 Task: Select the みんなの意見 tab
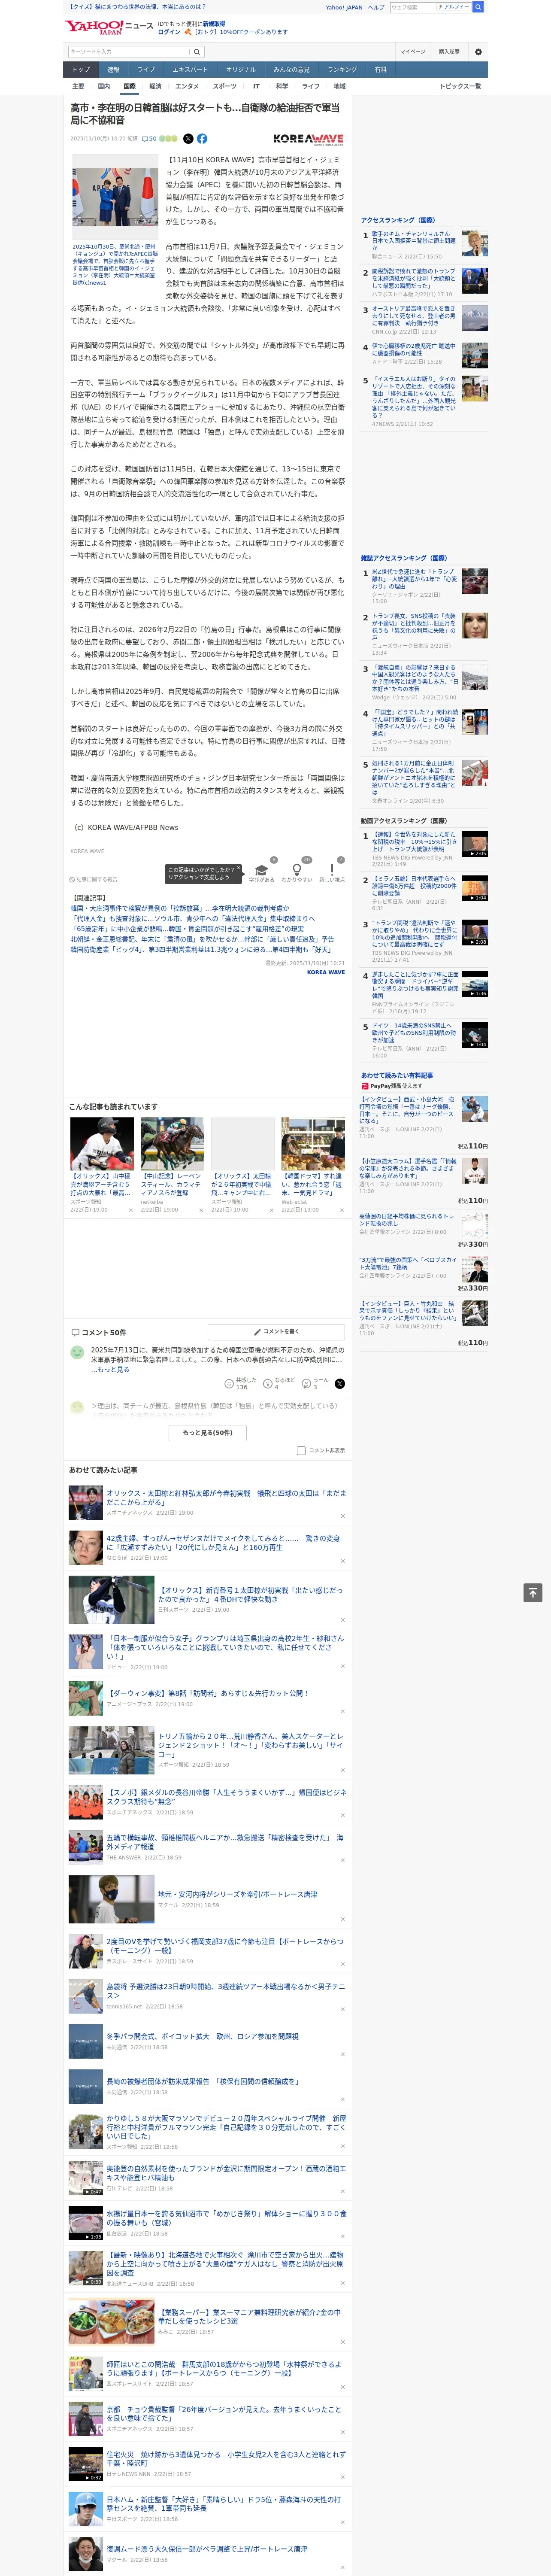(x=292, y=69)
